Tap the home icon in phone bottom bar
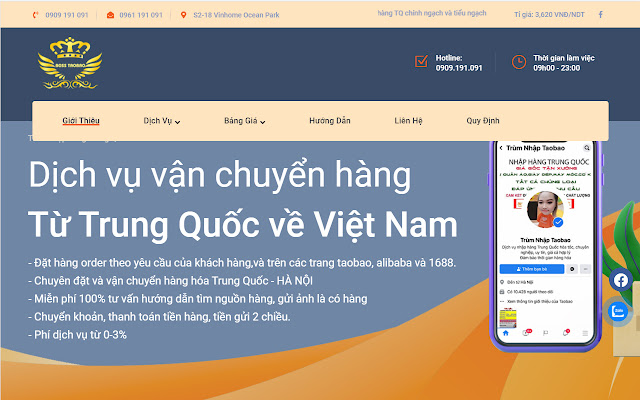This screenshot has width=640, height=400. [x=506, y=333]
